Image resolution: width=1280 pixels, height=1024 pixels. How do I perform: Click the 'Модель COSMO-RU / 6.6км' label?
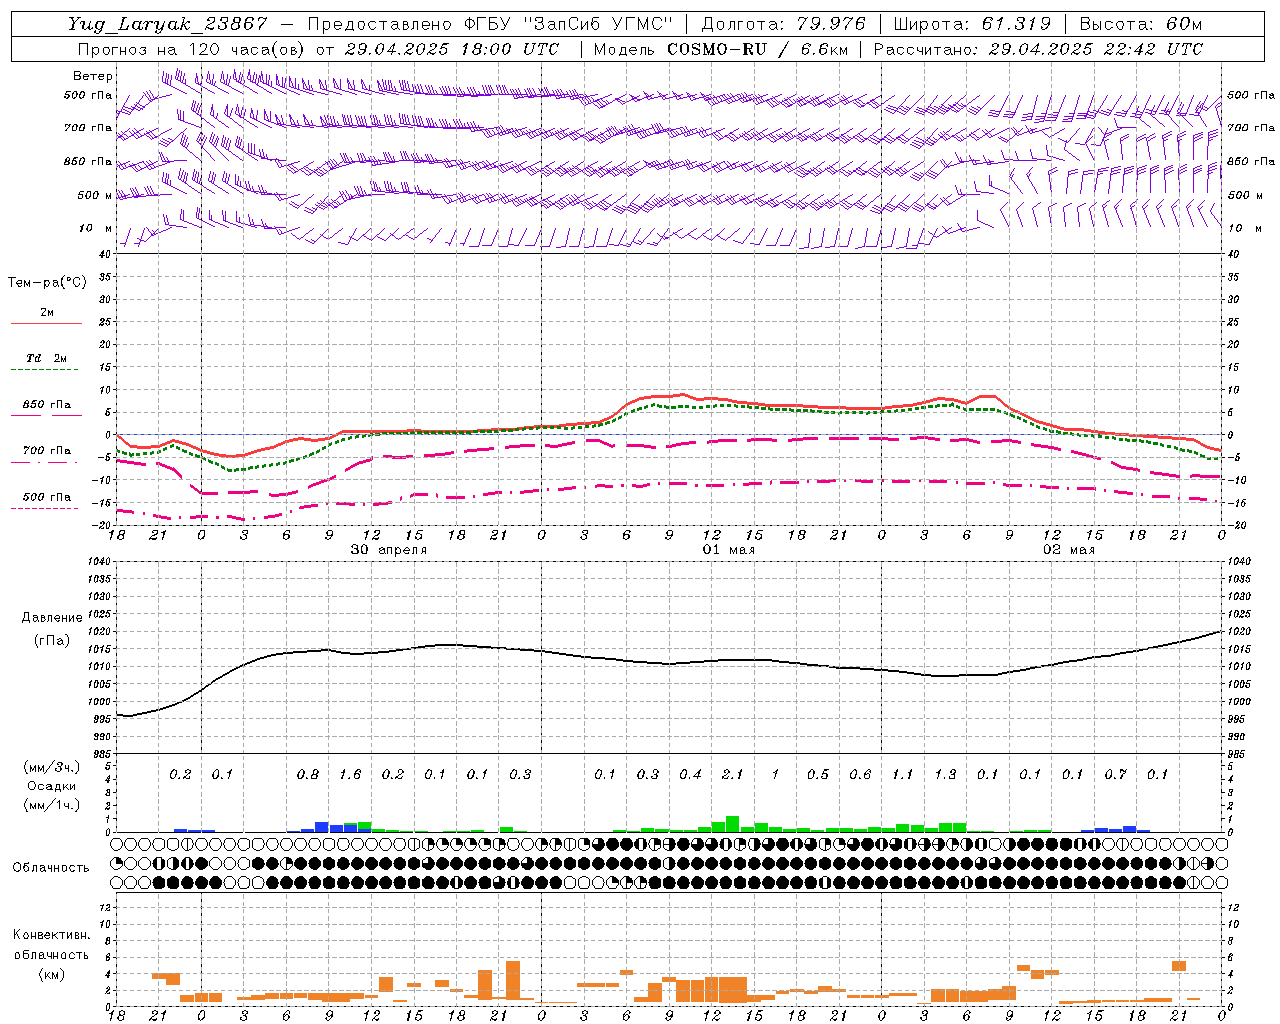point(721,49)
